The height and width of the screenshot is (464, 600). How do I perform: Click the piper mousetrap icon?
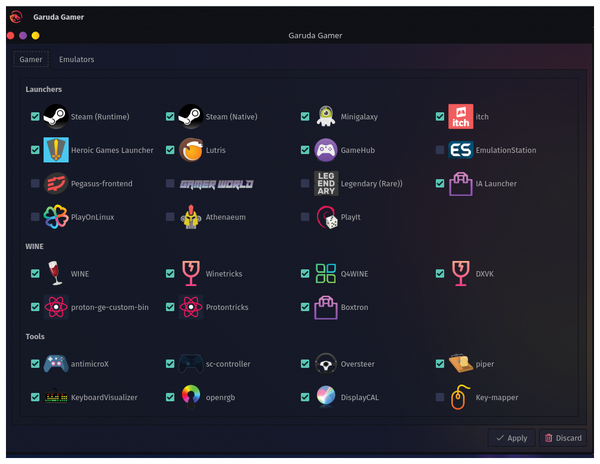pos(461,363)
